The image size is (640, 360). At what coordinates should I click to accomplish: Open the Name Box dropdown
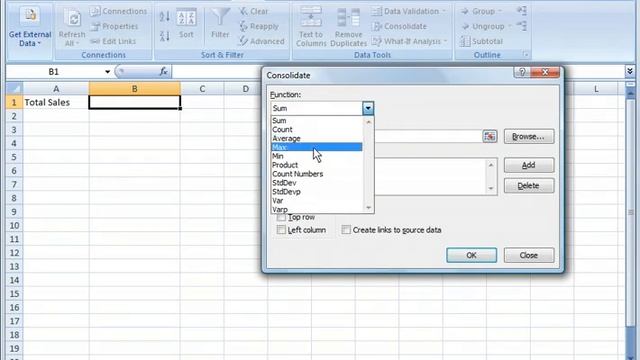(x=107, y=72)
